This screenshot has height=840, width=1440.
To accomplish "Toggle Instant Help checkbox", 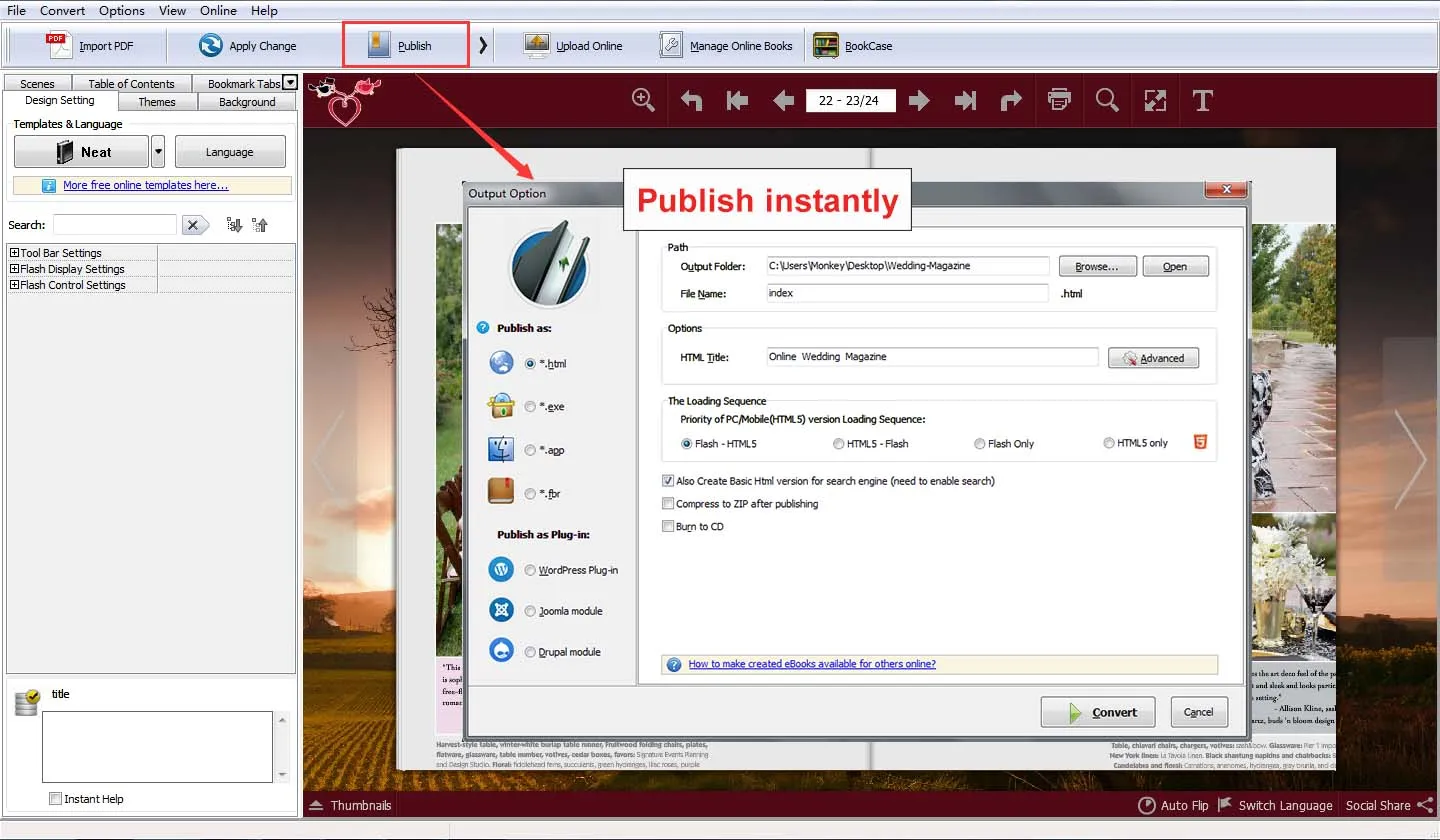I will coord(56,799).
